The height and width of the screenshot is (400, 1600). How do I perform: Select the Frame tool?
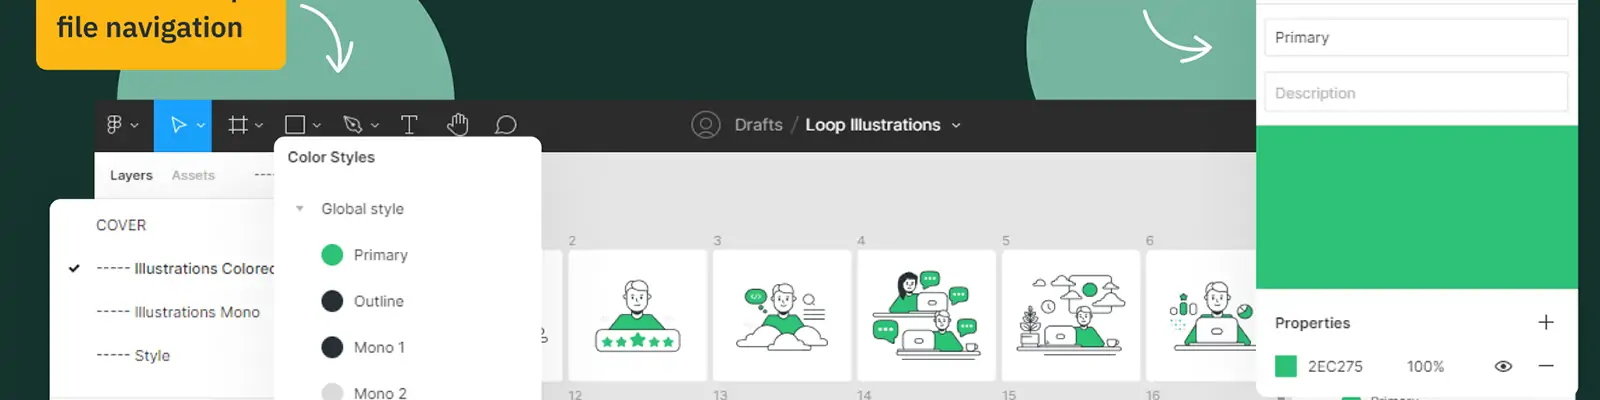pos(237,125)
